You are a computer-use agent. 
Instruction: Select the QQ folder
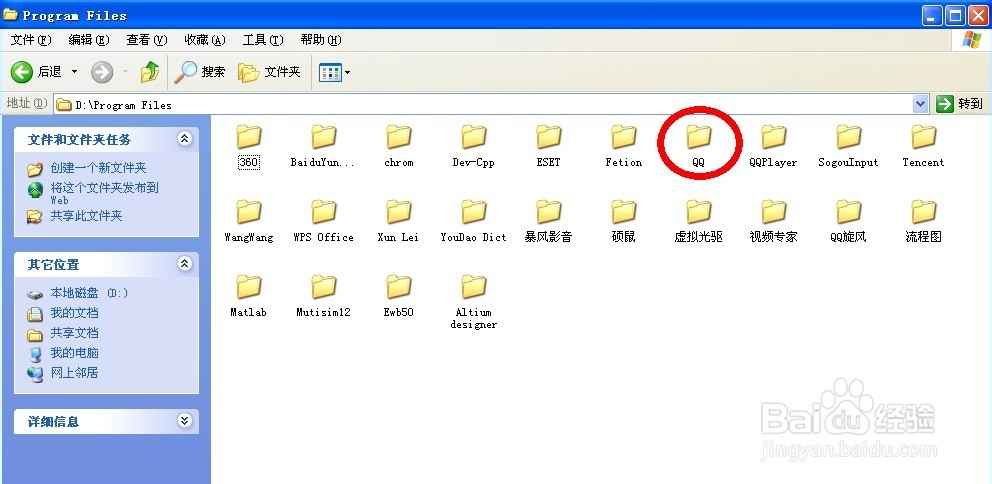[698, 146]
